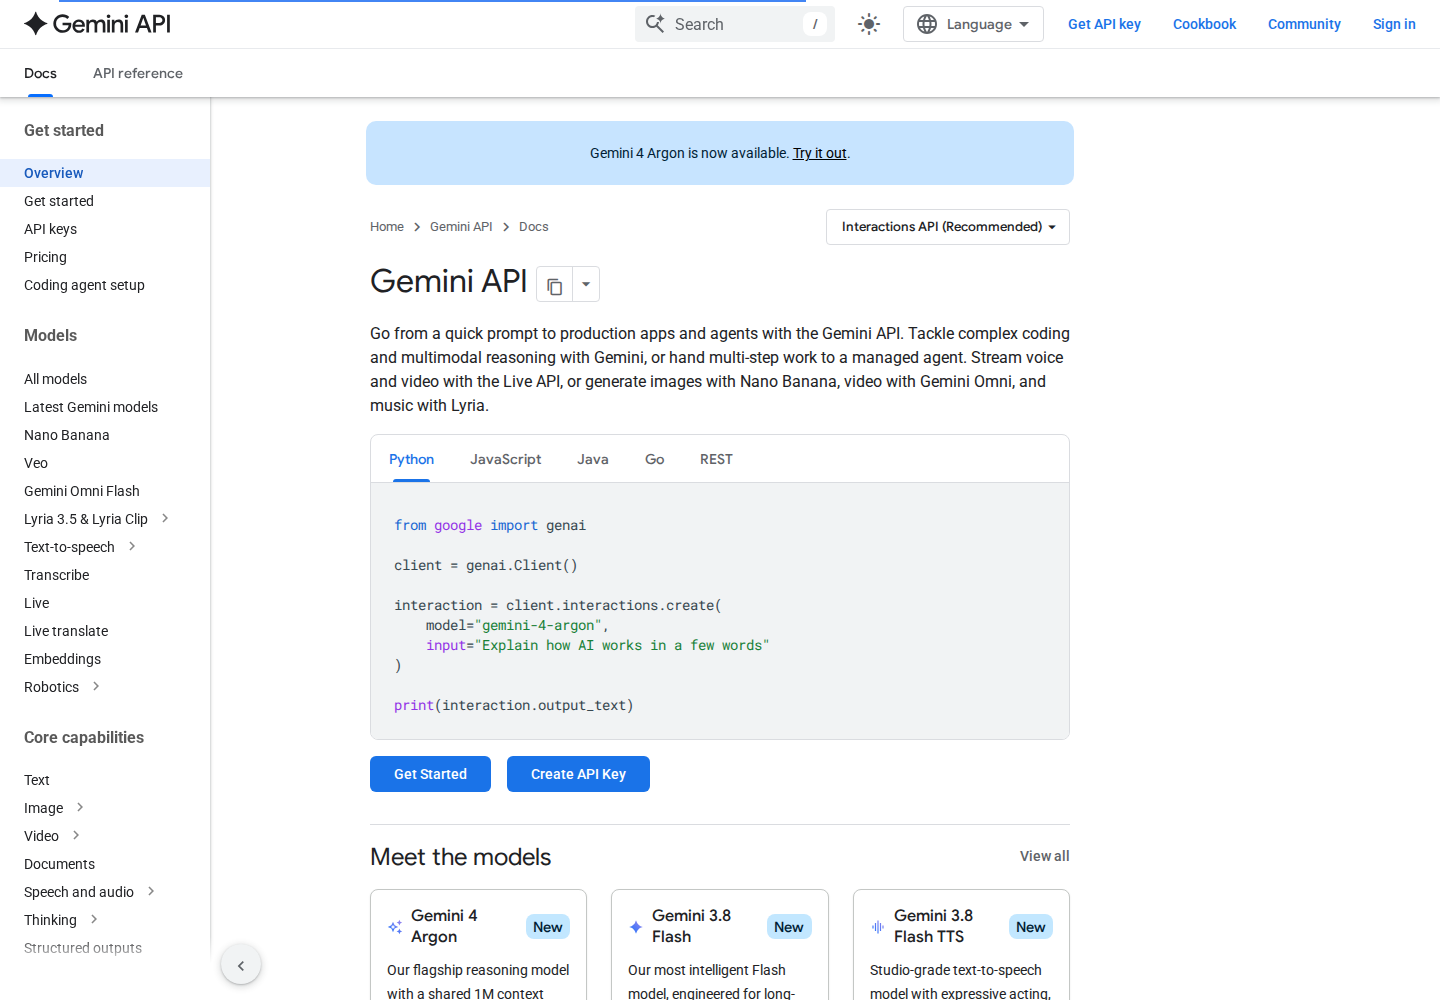Collapse the sidebar with the chevron button
The width and height of the screenshot is (1440, 1000).
tap(241, 965)
